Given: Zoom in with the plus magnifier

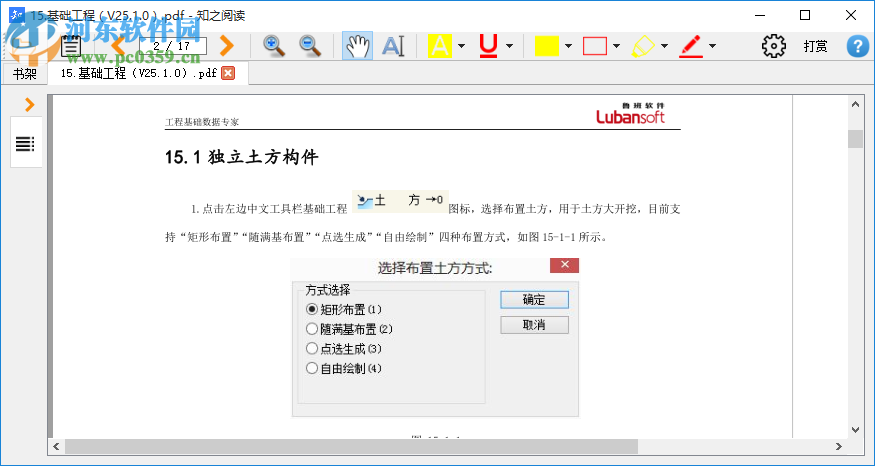Looking at the screenshot, I should tap(274, 46).
